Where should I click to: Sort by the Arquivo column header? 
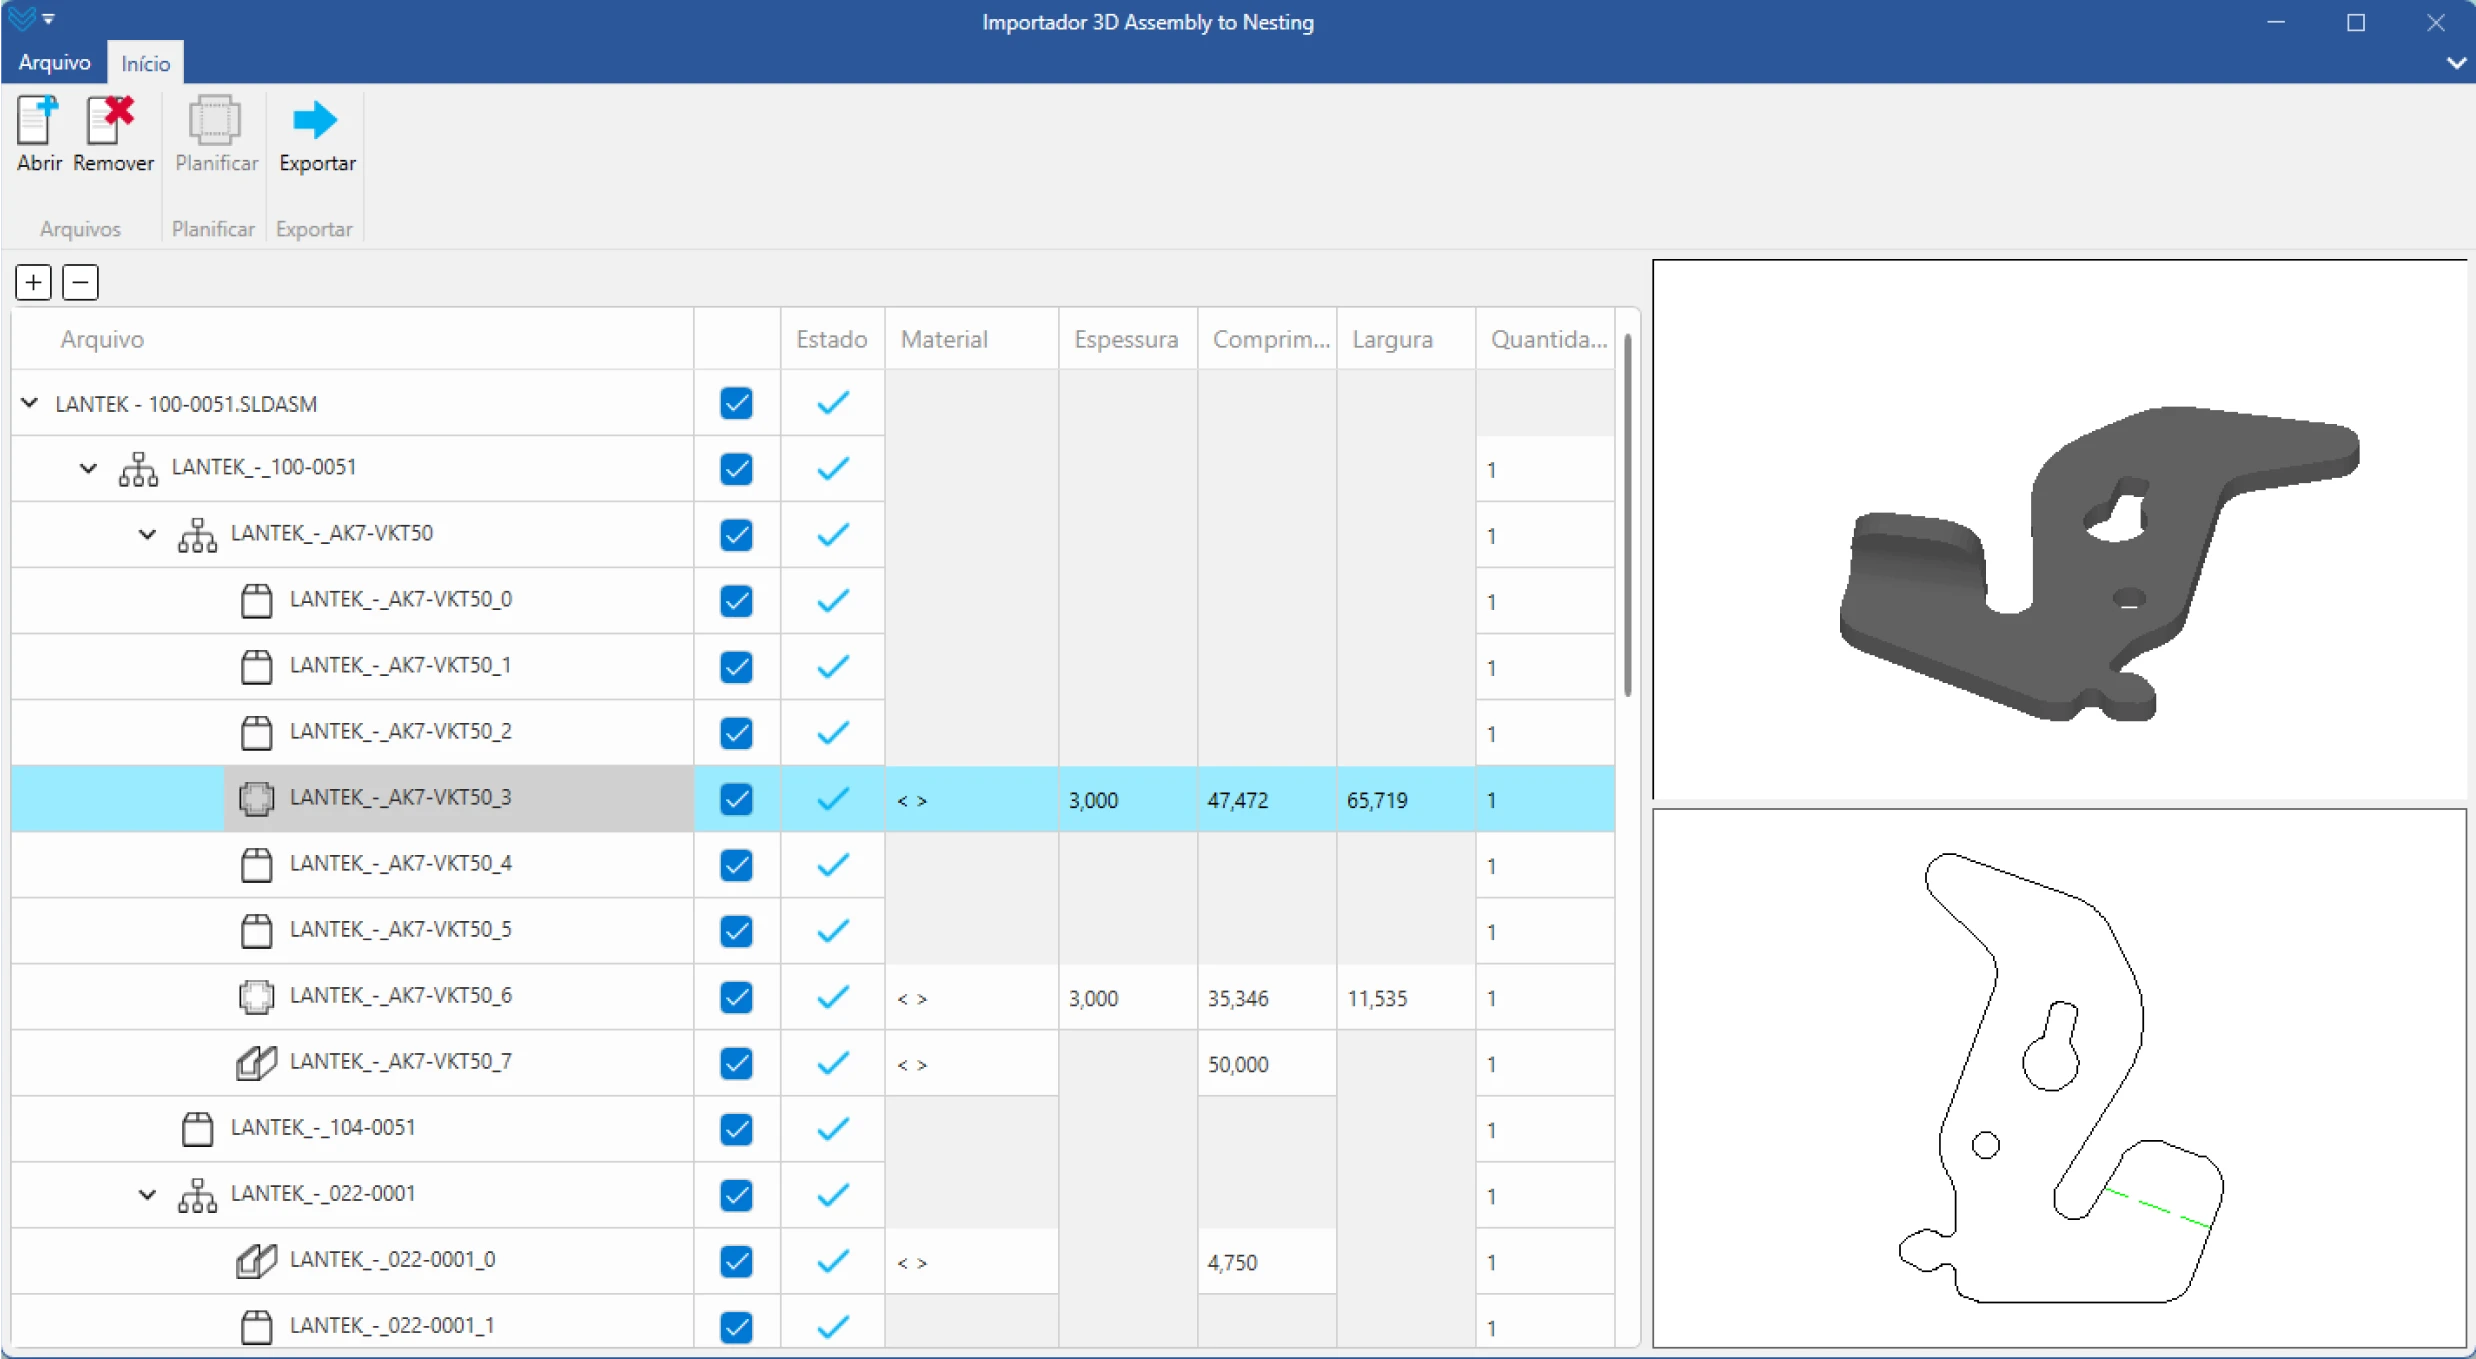(352, 339)
